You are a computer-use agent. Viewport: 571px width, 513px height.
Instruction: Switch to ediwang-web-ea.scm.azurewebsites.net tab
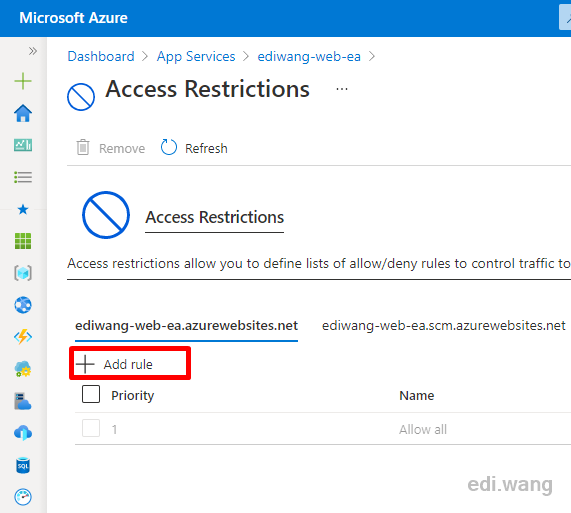click(444, 325)
